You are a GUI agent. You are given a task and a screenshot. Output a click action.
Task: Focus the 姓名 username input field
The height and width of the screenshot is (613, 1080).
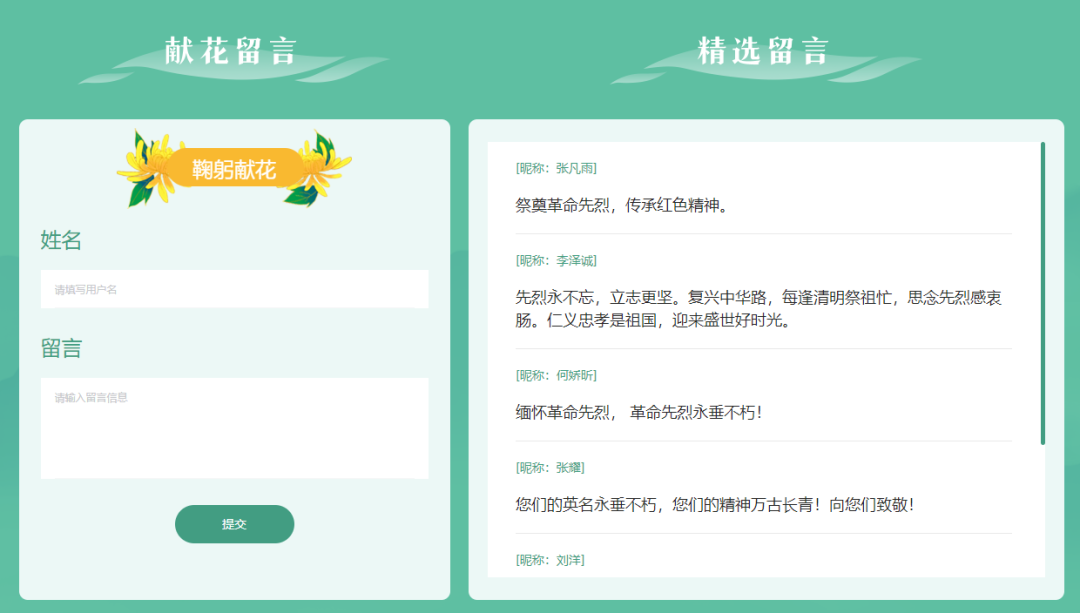[x=234, y=289]
